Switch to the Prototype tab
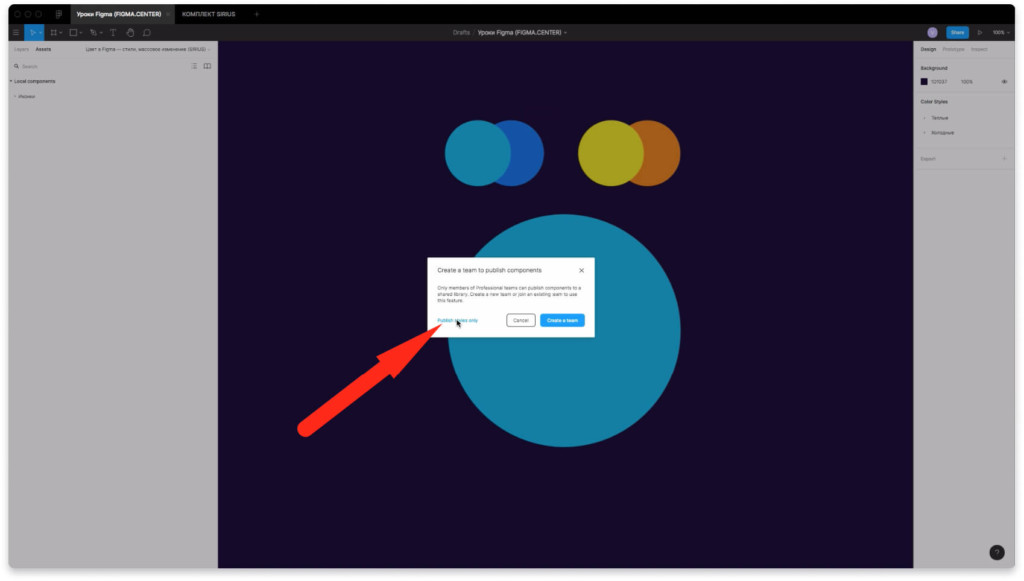Screen dimensions: 1024x581 click(953, 49)
